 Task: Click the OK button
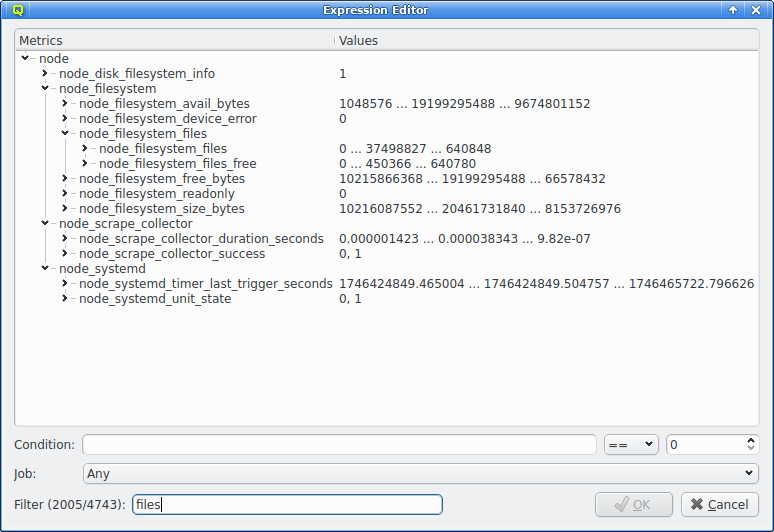click(634, 504)
